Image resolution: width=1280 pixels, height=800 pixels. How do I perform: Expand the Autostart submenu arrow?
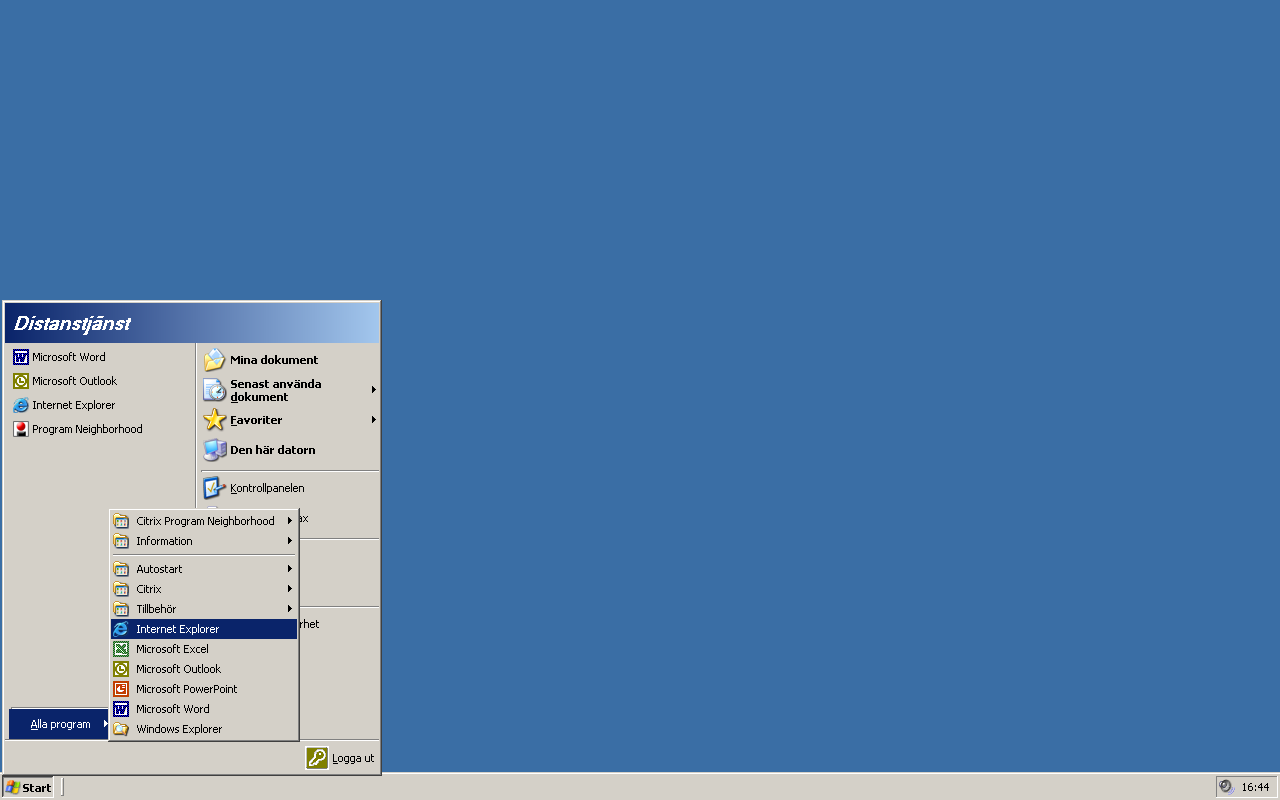point(290,569)
